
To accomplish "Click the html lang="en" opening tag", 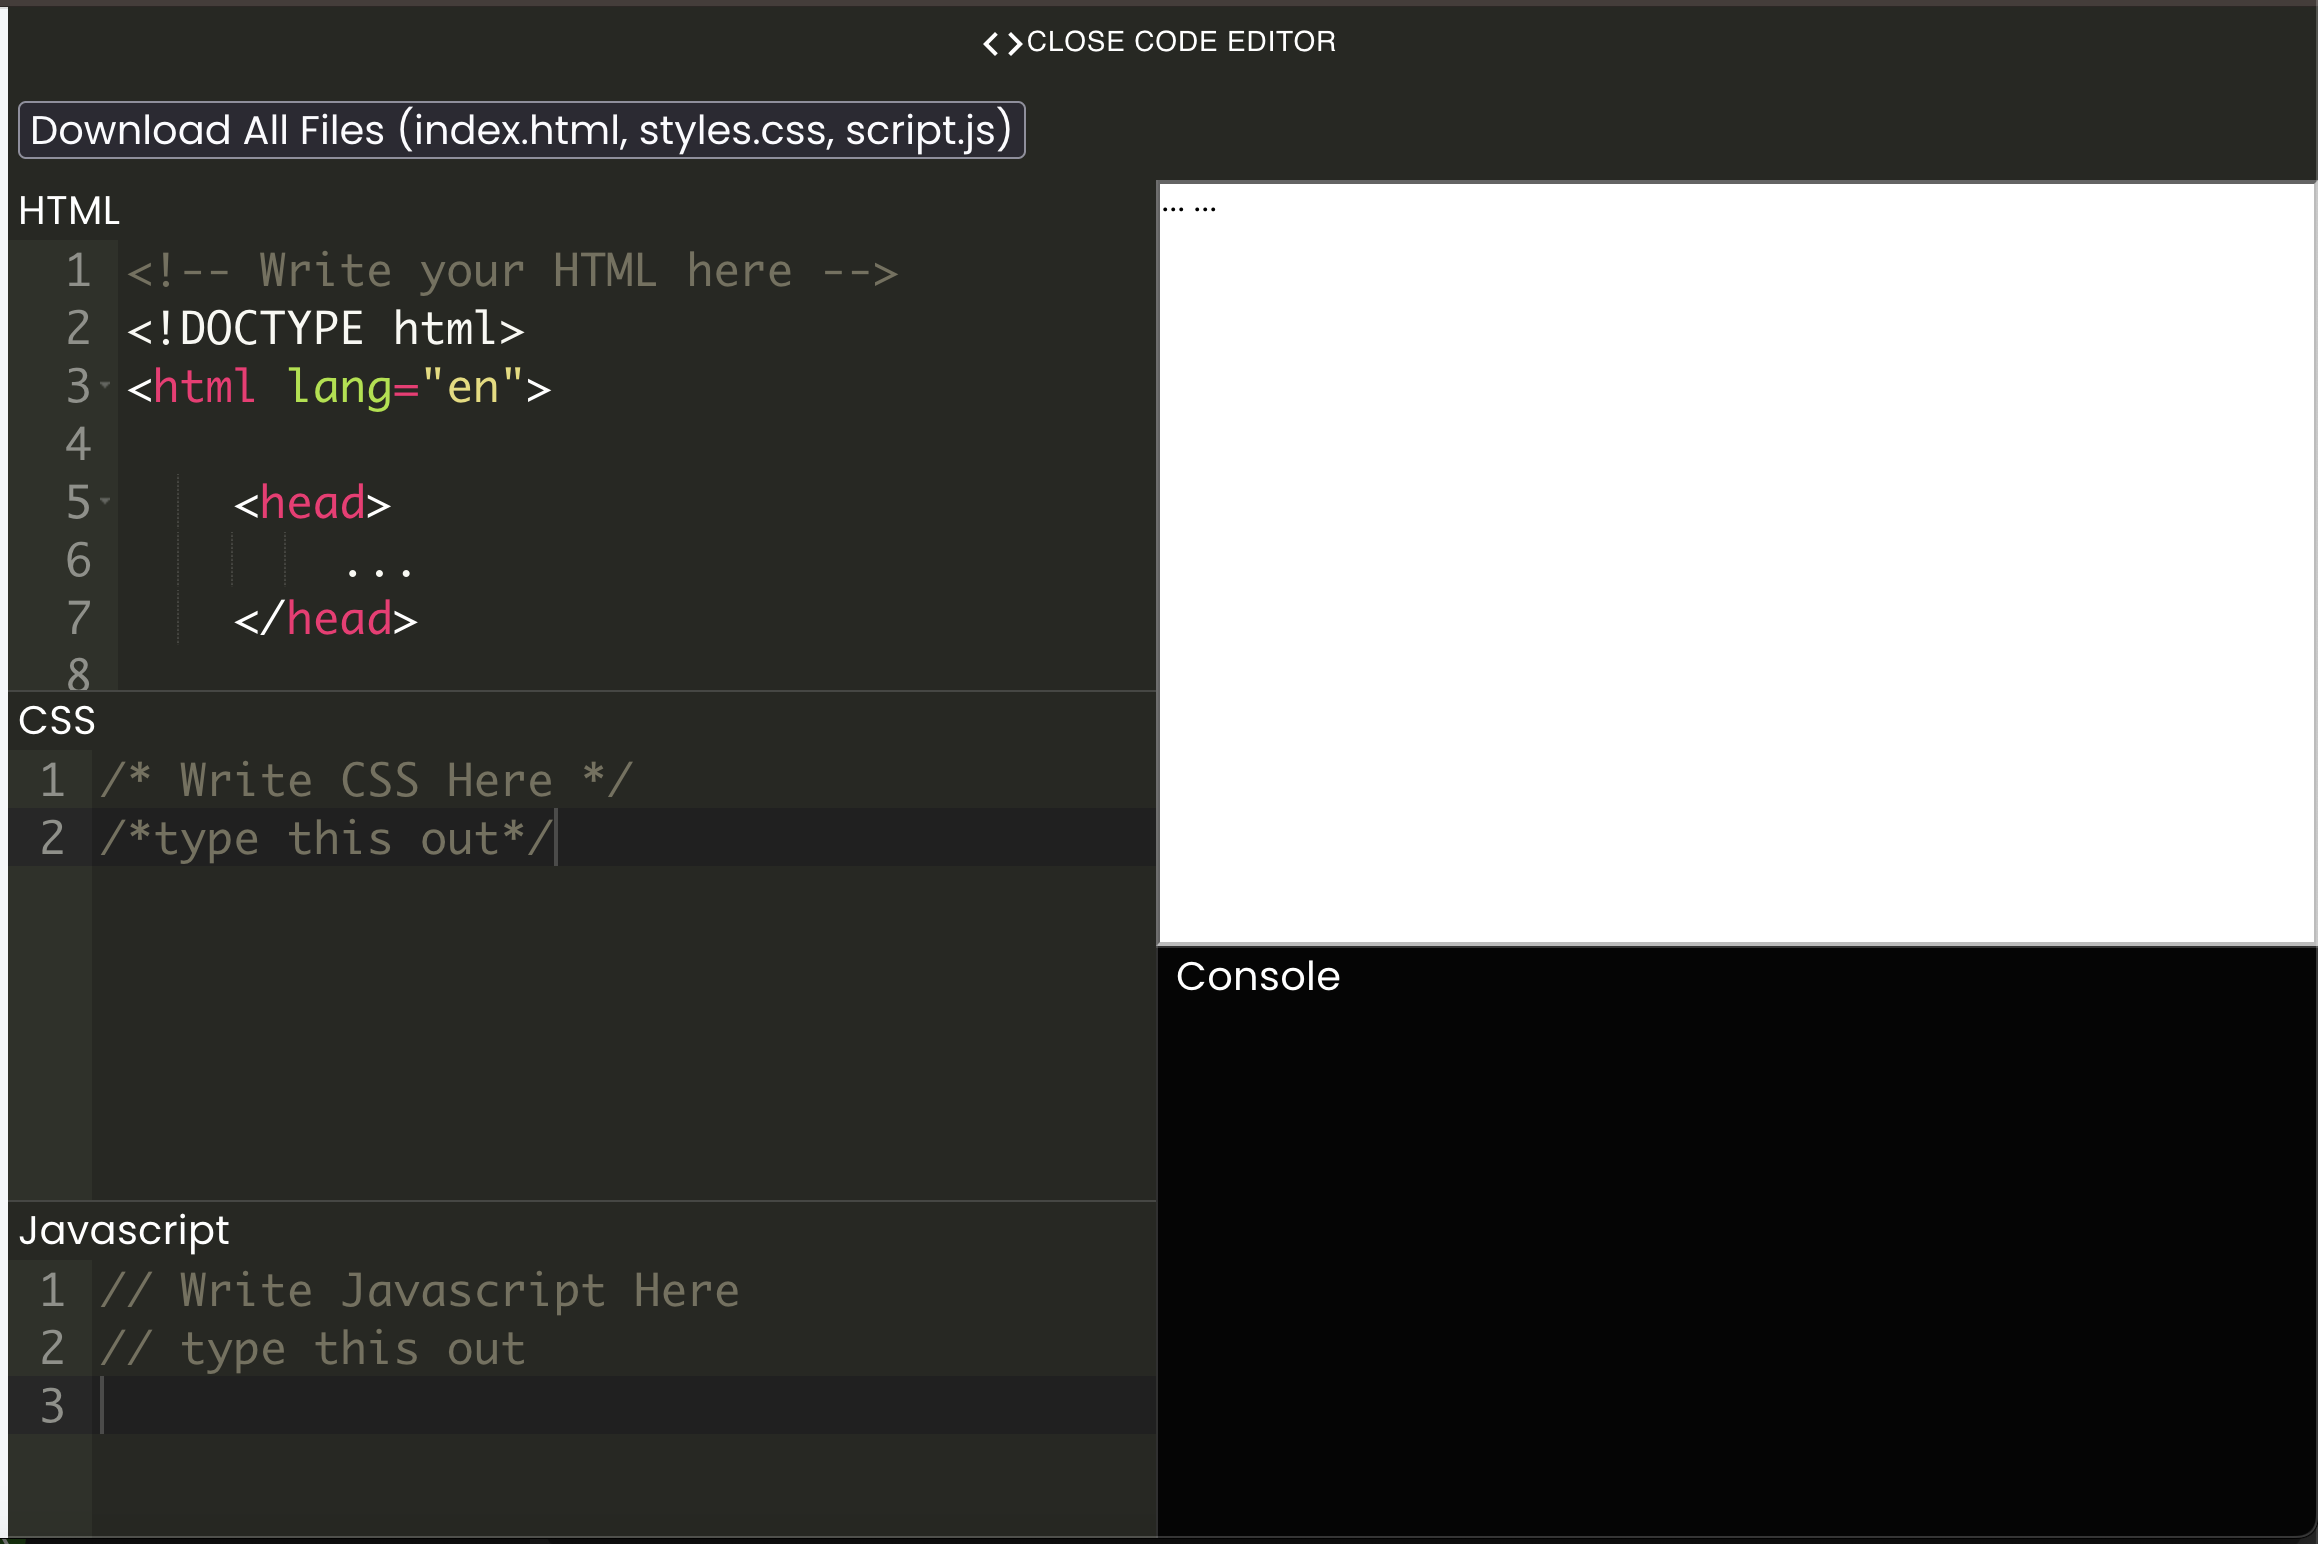I will coord(339,387).
